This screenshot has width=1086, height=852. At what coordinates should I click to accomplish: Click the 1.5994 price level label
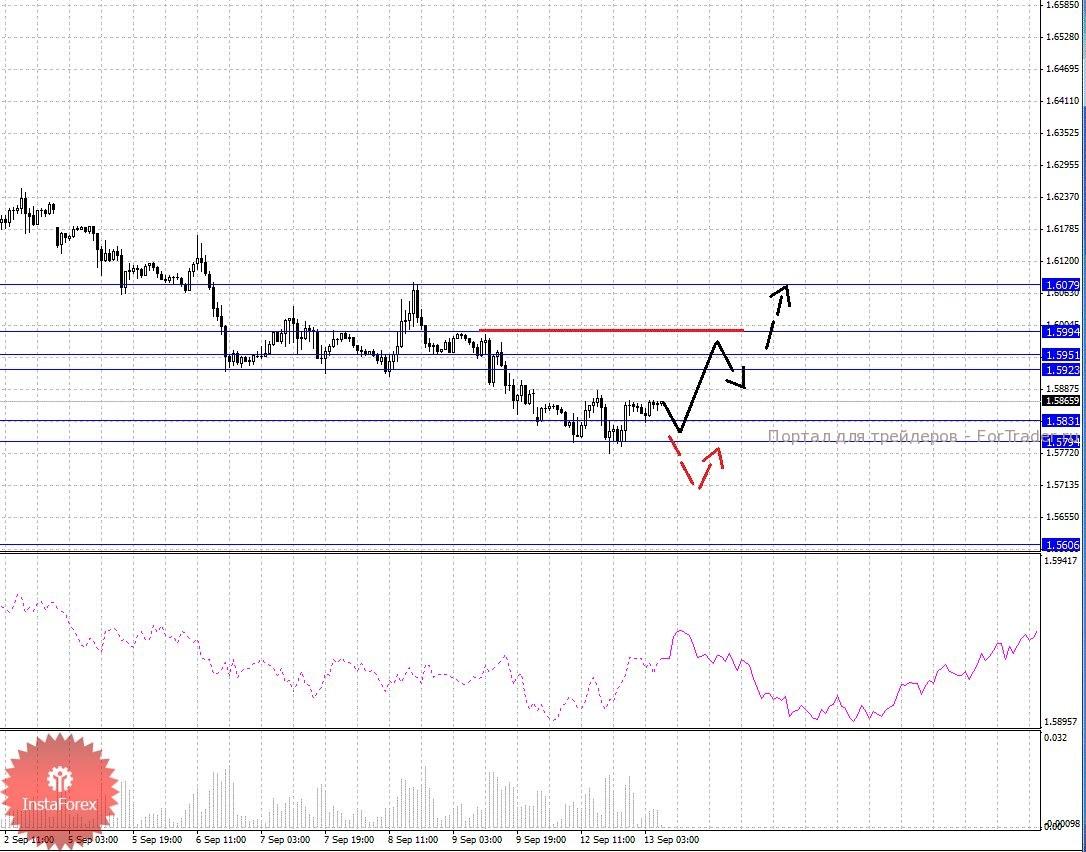click(x=1061, y=331)
